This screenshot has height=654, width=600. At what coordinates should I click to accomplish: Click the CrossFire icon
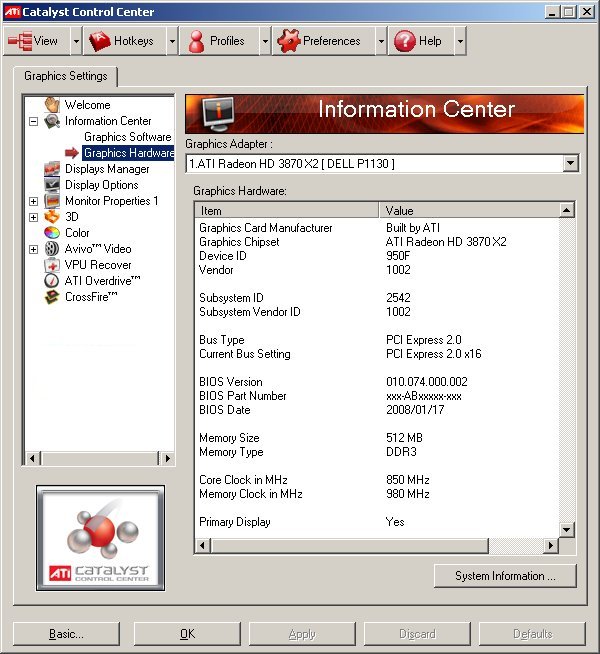tap(52, 297)
